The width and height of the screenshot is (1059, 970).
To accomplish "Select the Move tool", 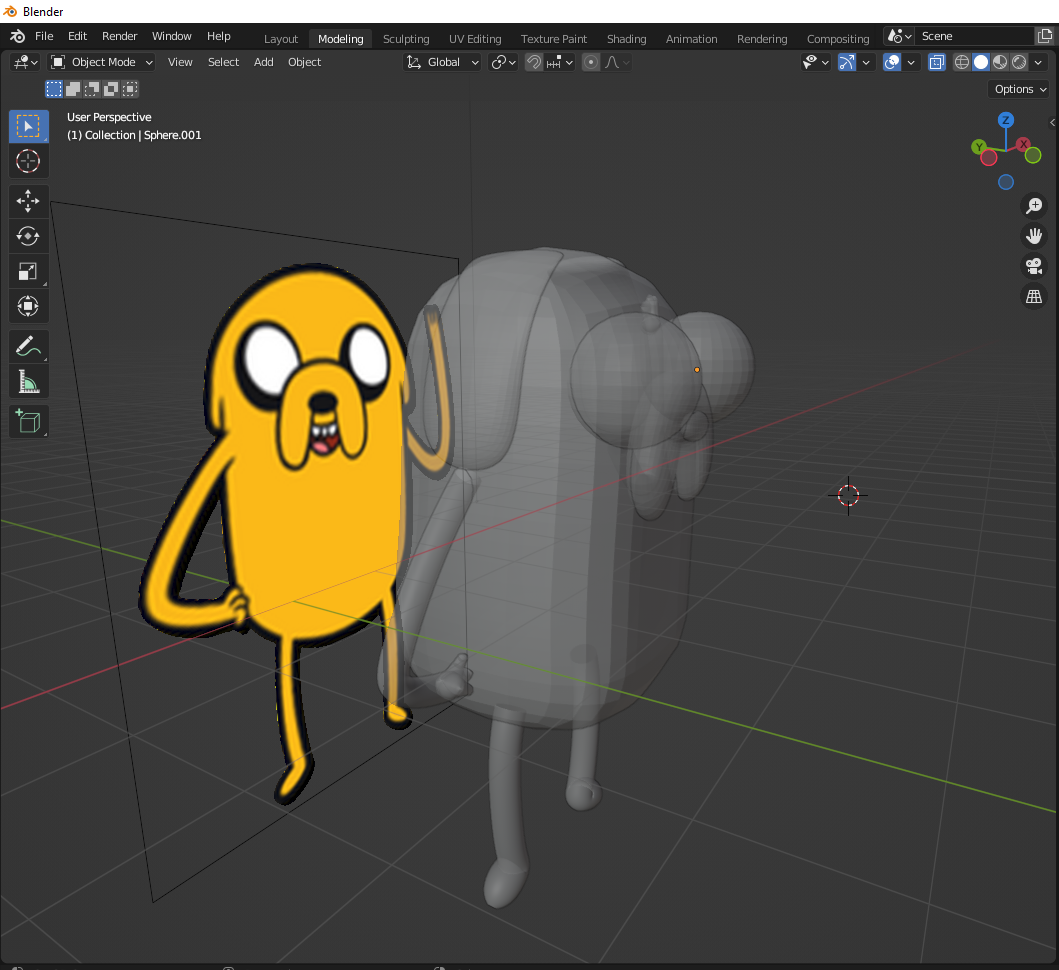I will [x=28, y=201].
